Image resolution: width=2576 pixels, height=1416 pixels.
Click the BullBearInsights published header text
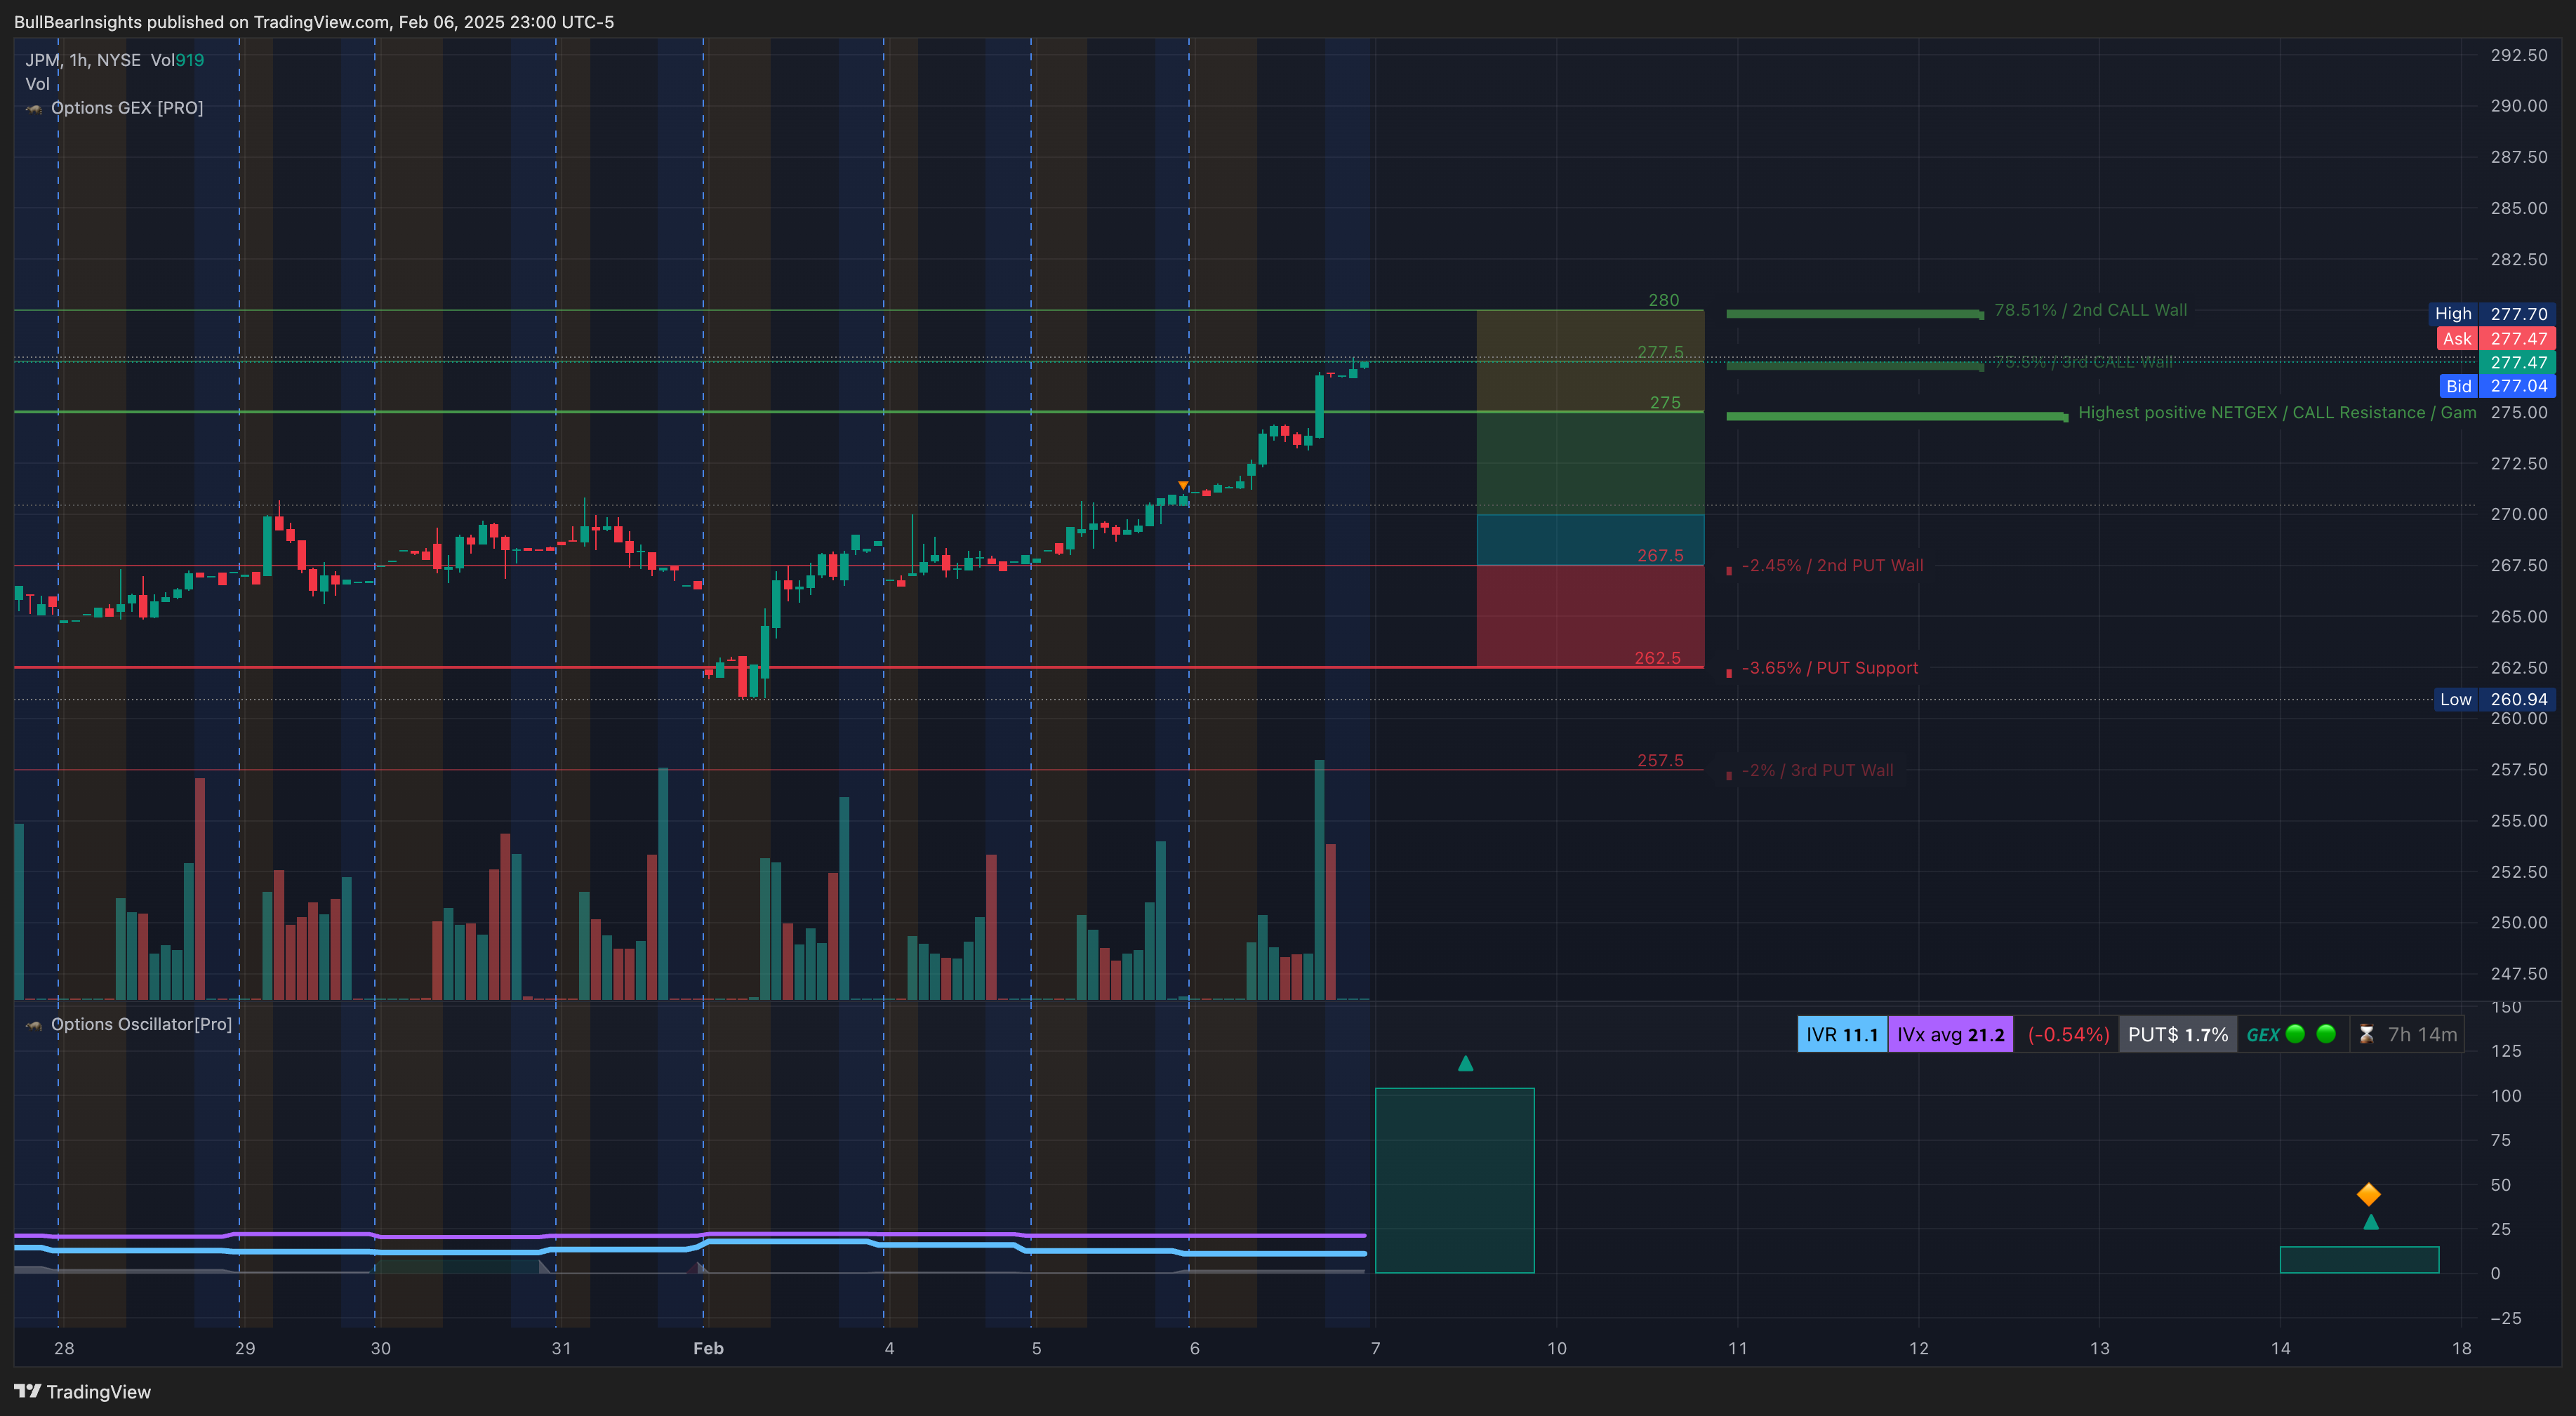(x=314, y=22)
